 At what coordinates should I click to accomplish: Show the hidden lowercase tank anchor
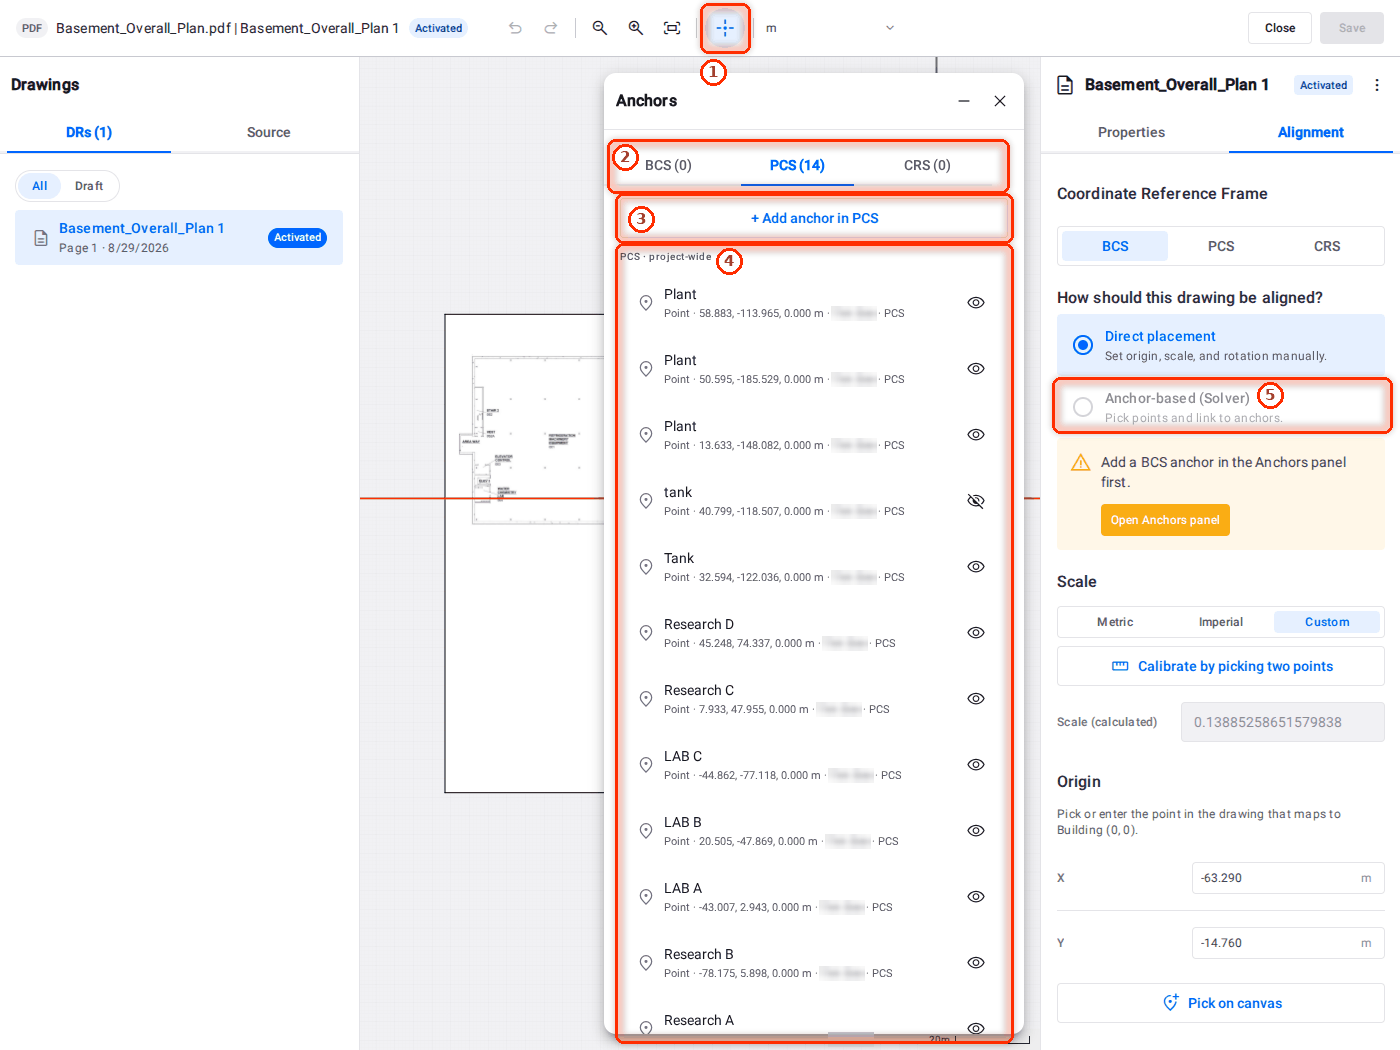click(976, 501)
